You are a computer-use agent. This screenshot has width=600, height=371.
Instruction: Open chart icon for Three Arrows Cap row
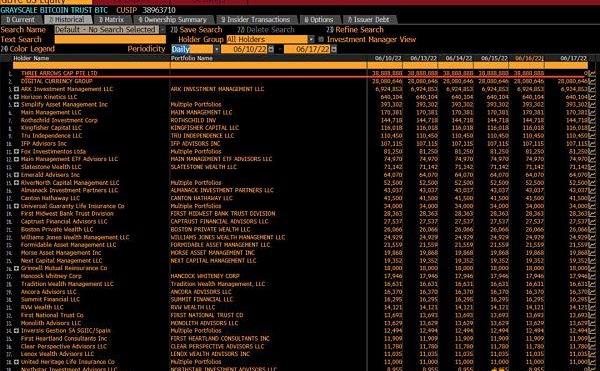coord(592,73)
